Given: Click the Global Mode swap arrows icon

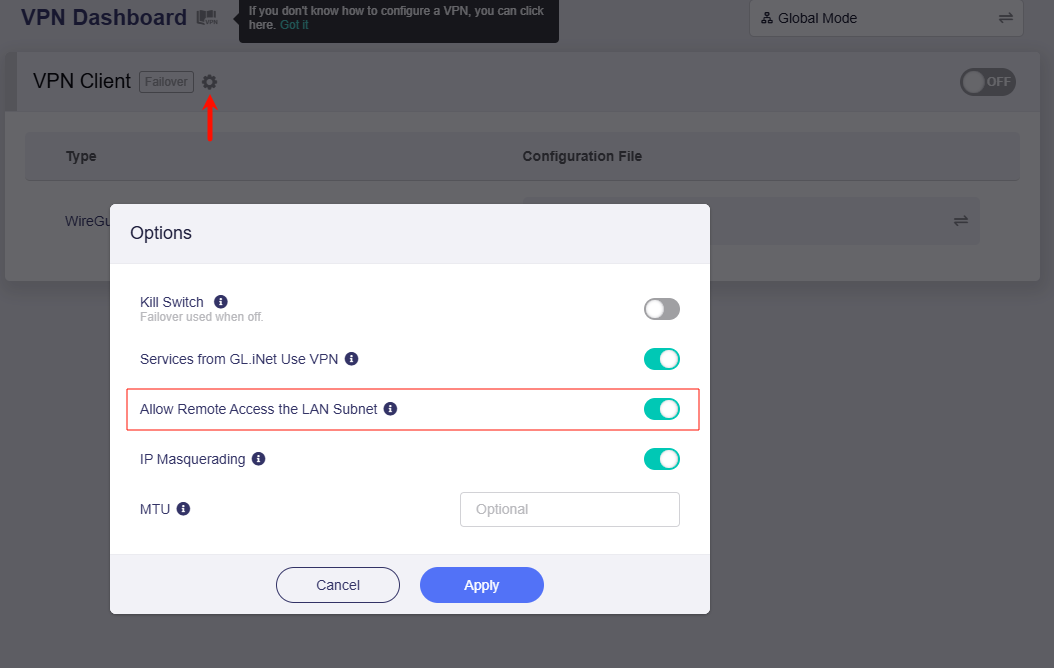Looking at the screenshot, I should click(x=1005, y=18).
